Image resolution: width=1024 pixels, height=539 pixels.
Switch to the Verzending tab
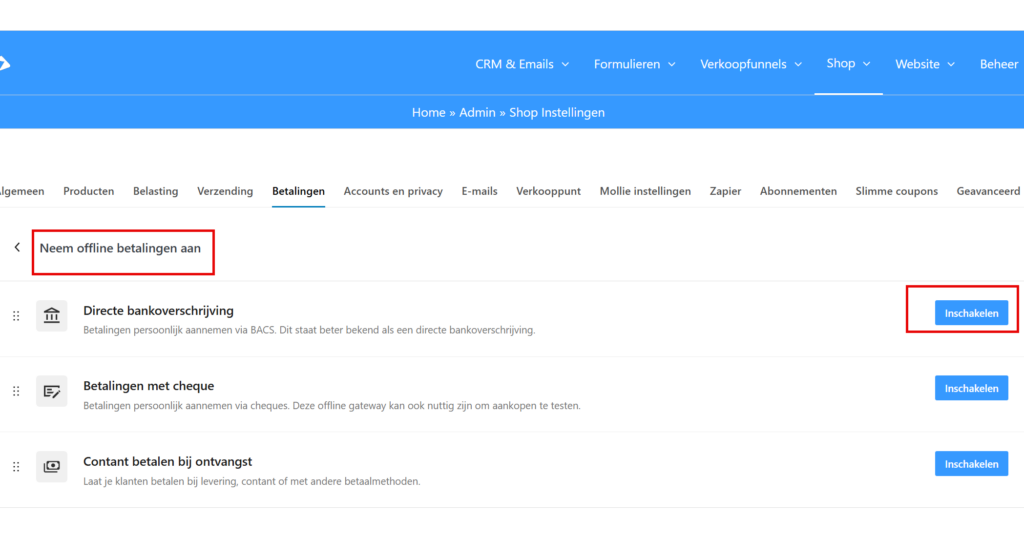225,191
